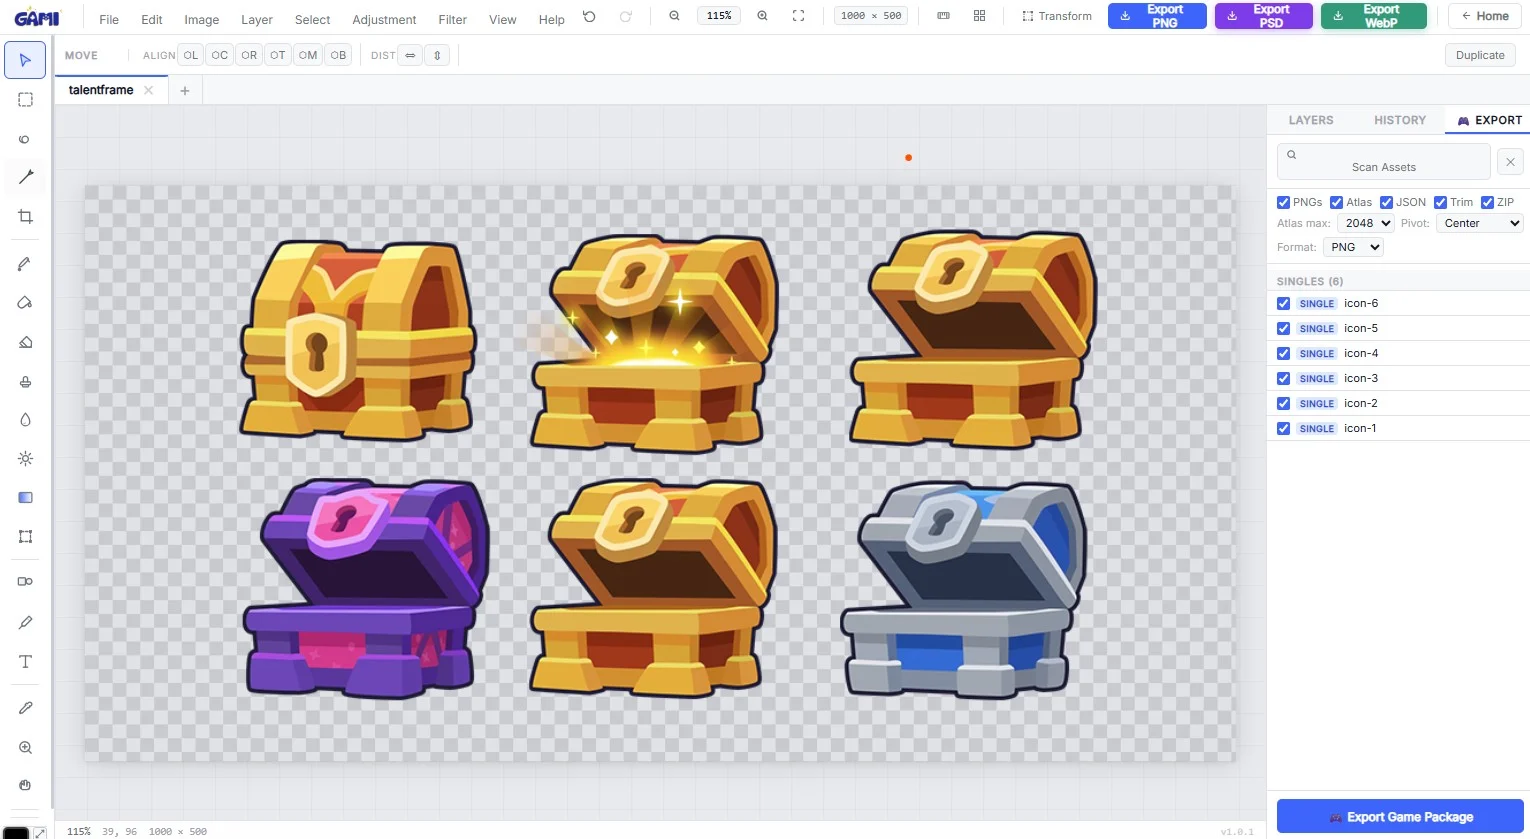Select the rectangular Marquee tool
Viewport: 1530px width, 839px height.
(24, 99)
